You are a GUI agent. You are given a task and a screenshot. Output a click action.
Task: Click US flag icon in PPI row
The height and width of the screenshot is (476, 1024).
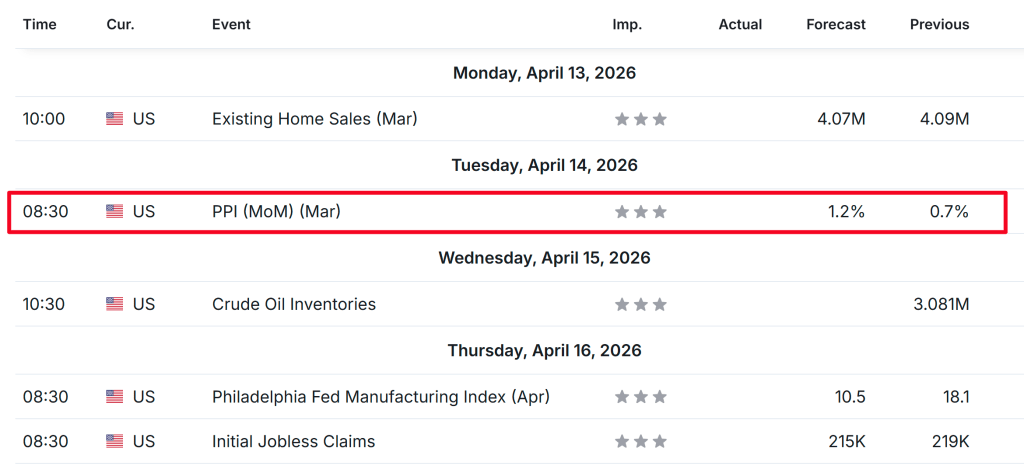(114, 212)
